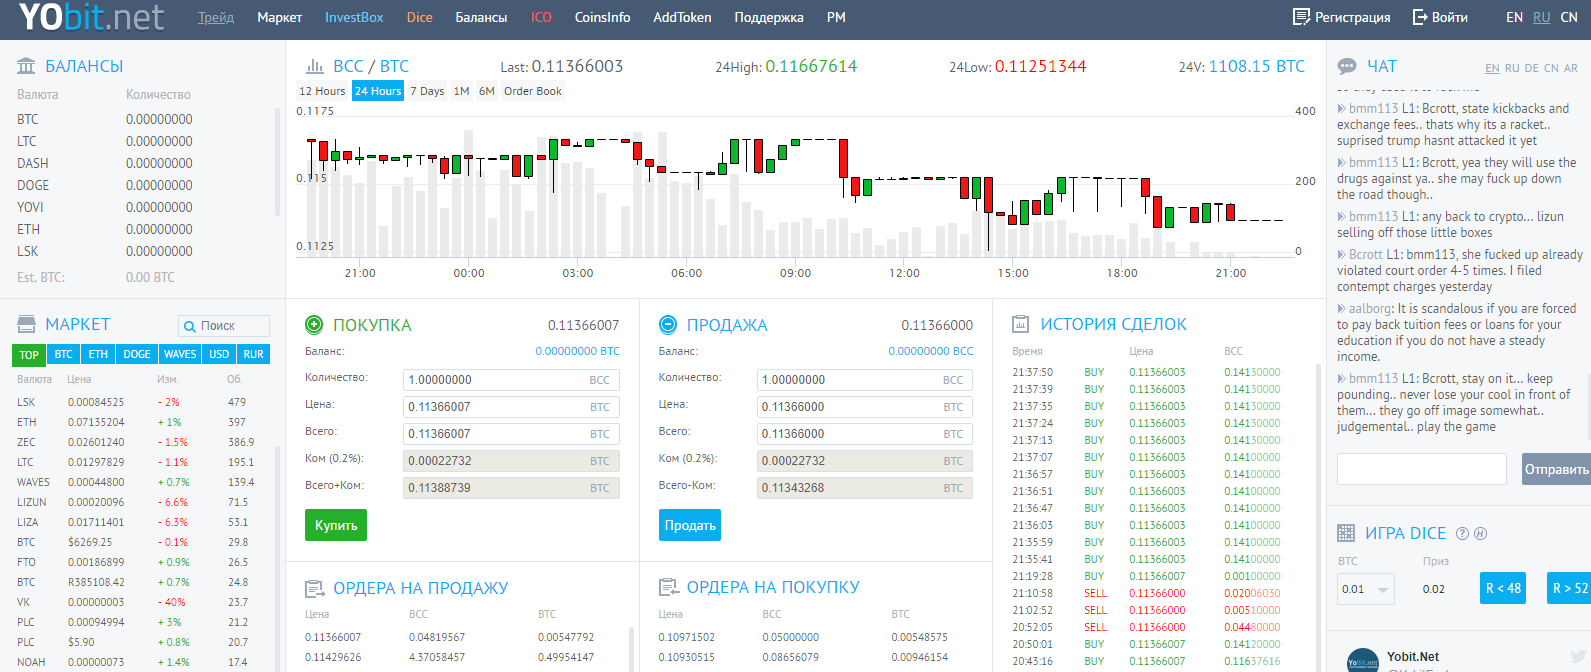Click the Dice game H history icon

[x=1481, y=534]
